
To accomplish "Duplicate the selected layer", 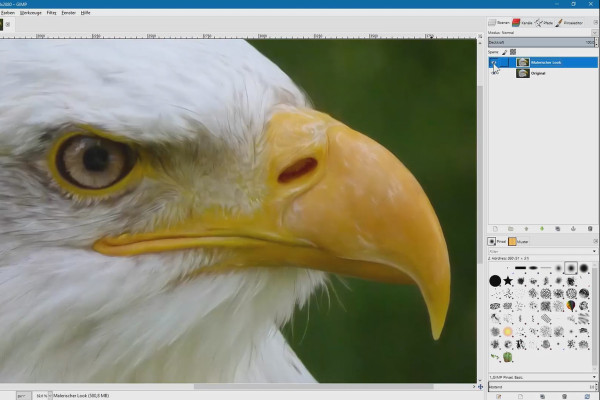I will pos(558,229).
